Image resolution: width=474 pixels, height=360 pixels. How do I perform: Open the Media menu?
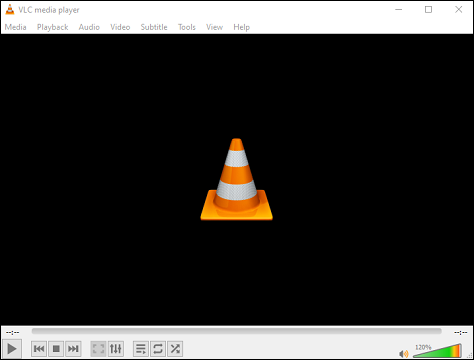[x=15, y=27]
